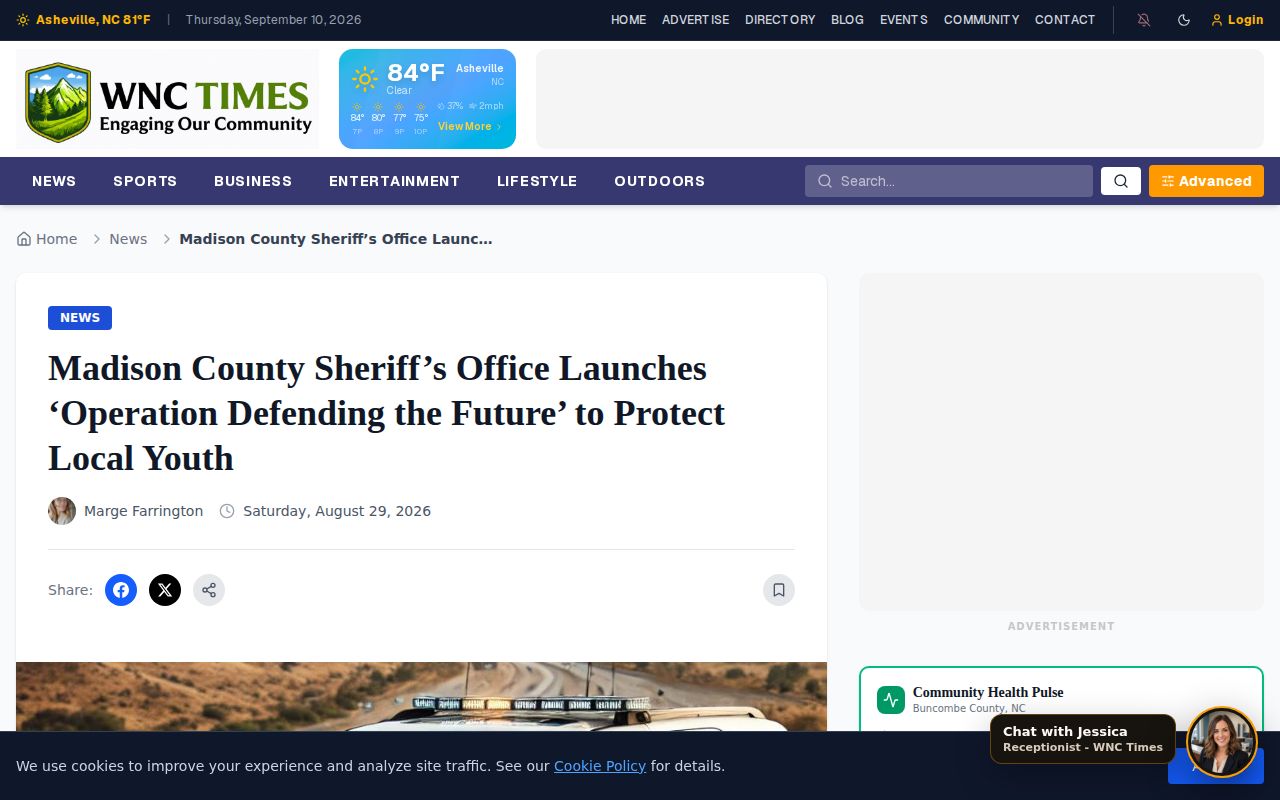Image resolution: width=1280 pixels, height=800 pixels.
Task: Open Marge Farrington author name link
Action: pos(143,511)
